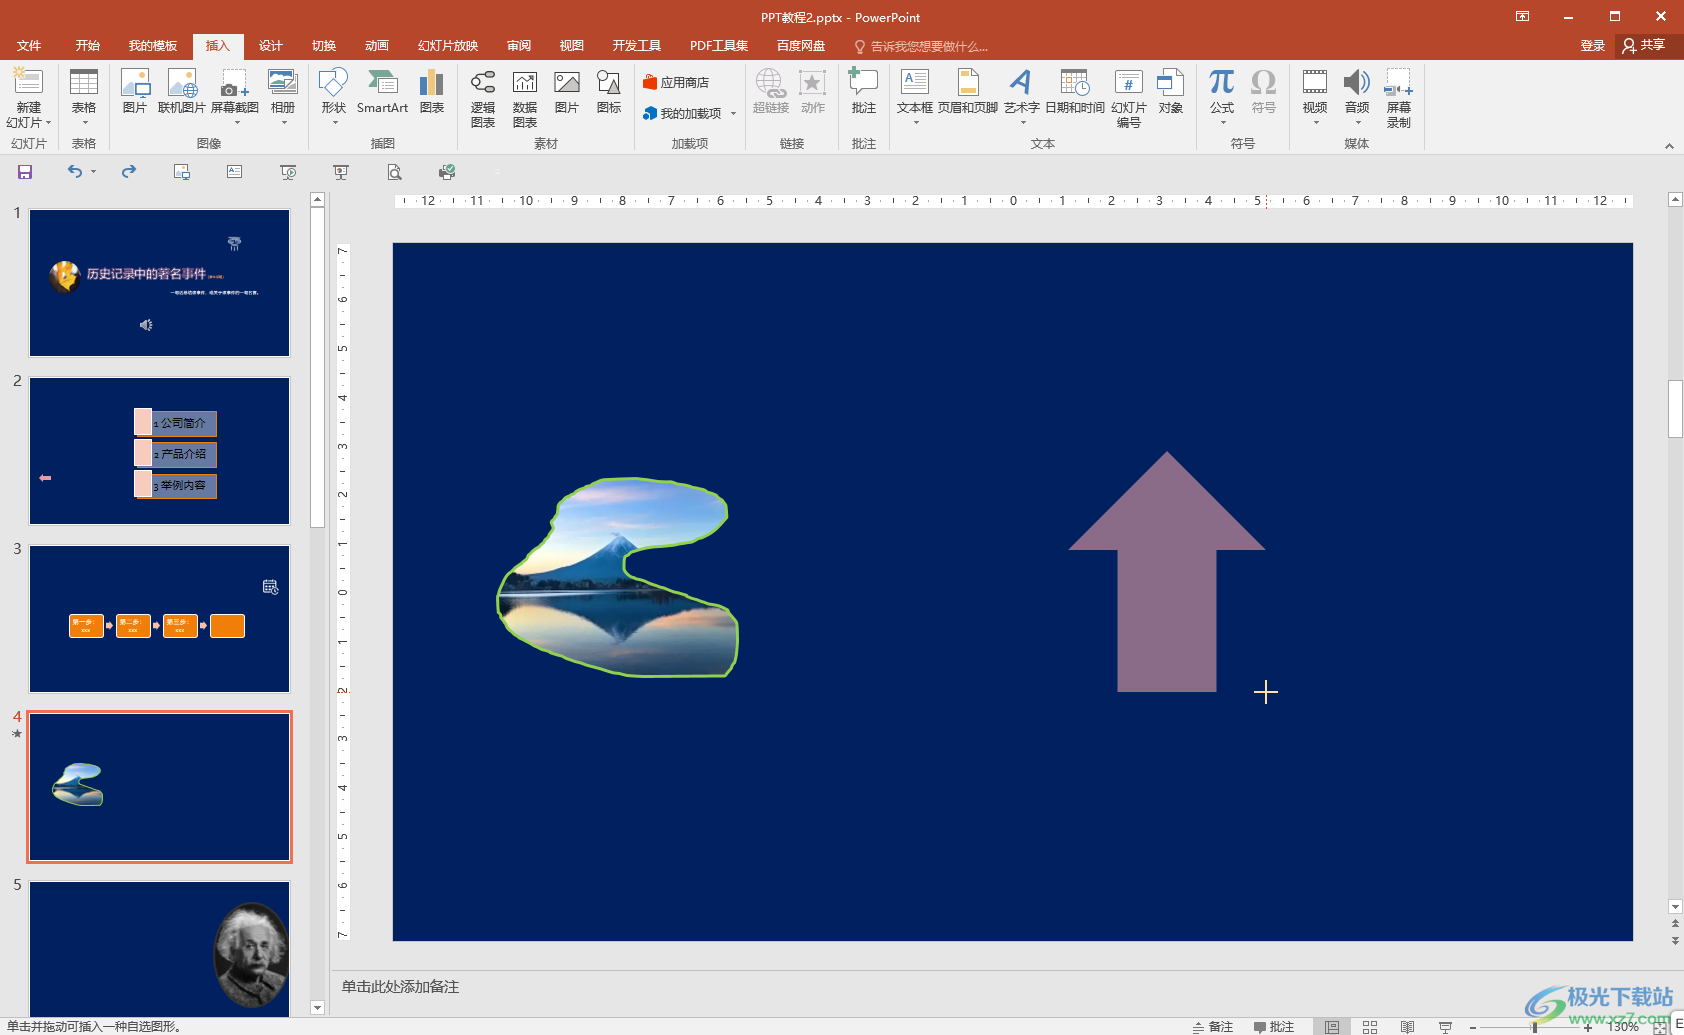Click the Audio (音频) icon

tap(1357, 83)
